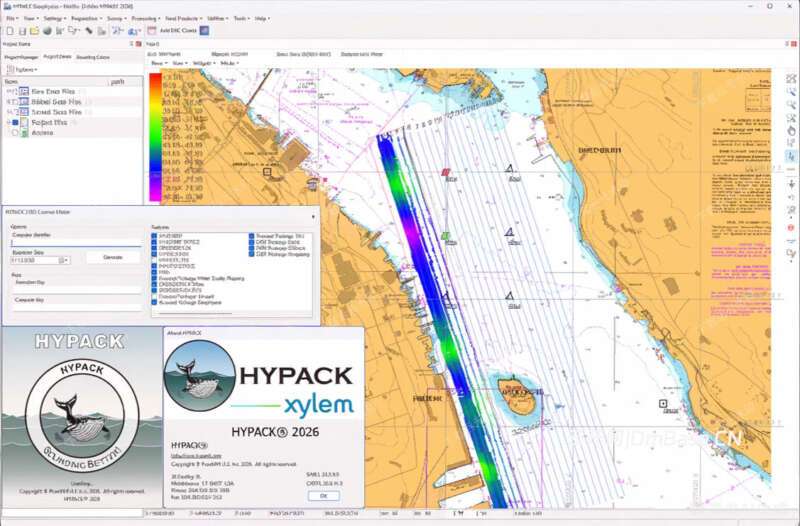Click zoom extents icon atop map side toolbar

pos(791,79)
